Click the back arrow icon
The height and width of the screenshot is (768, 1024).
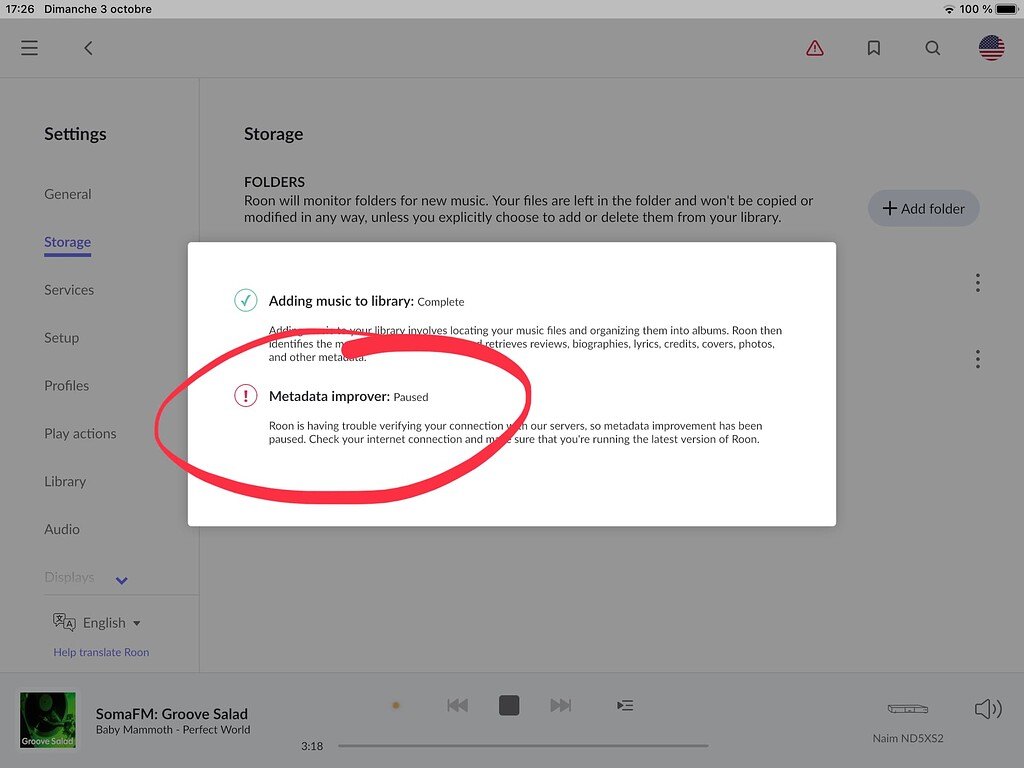[x=87, y=47]
